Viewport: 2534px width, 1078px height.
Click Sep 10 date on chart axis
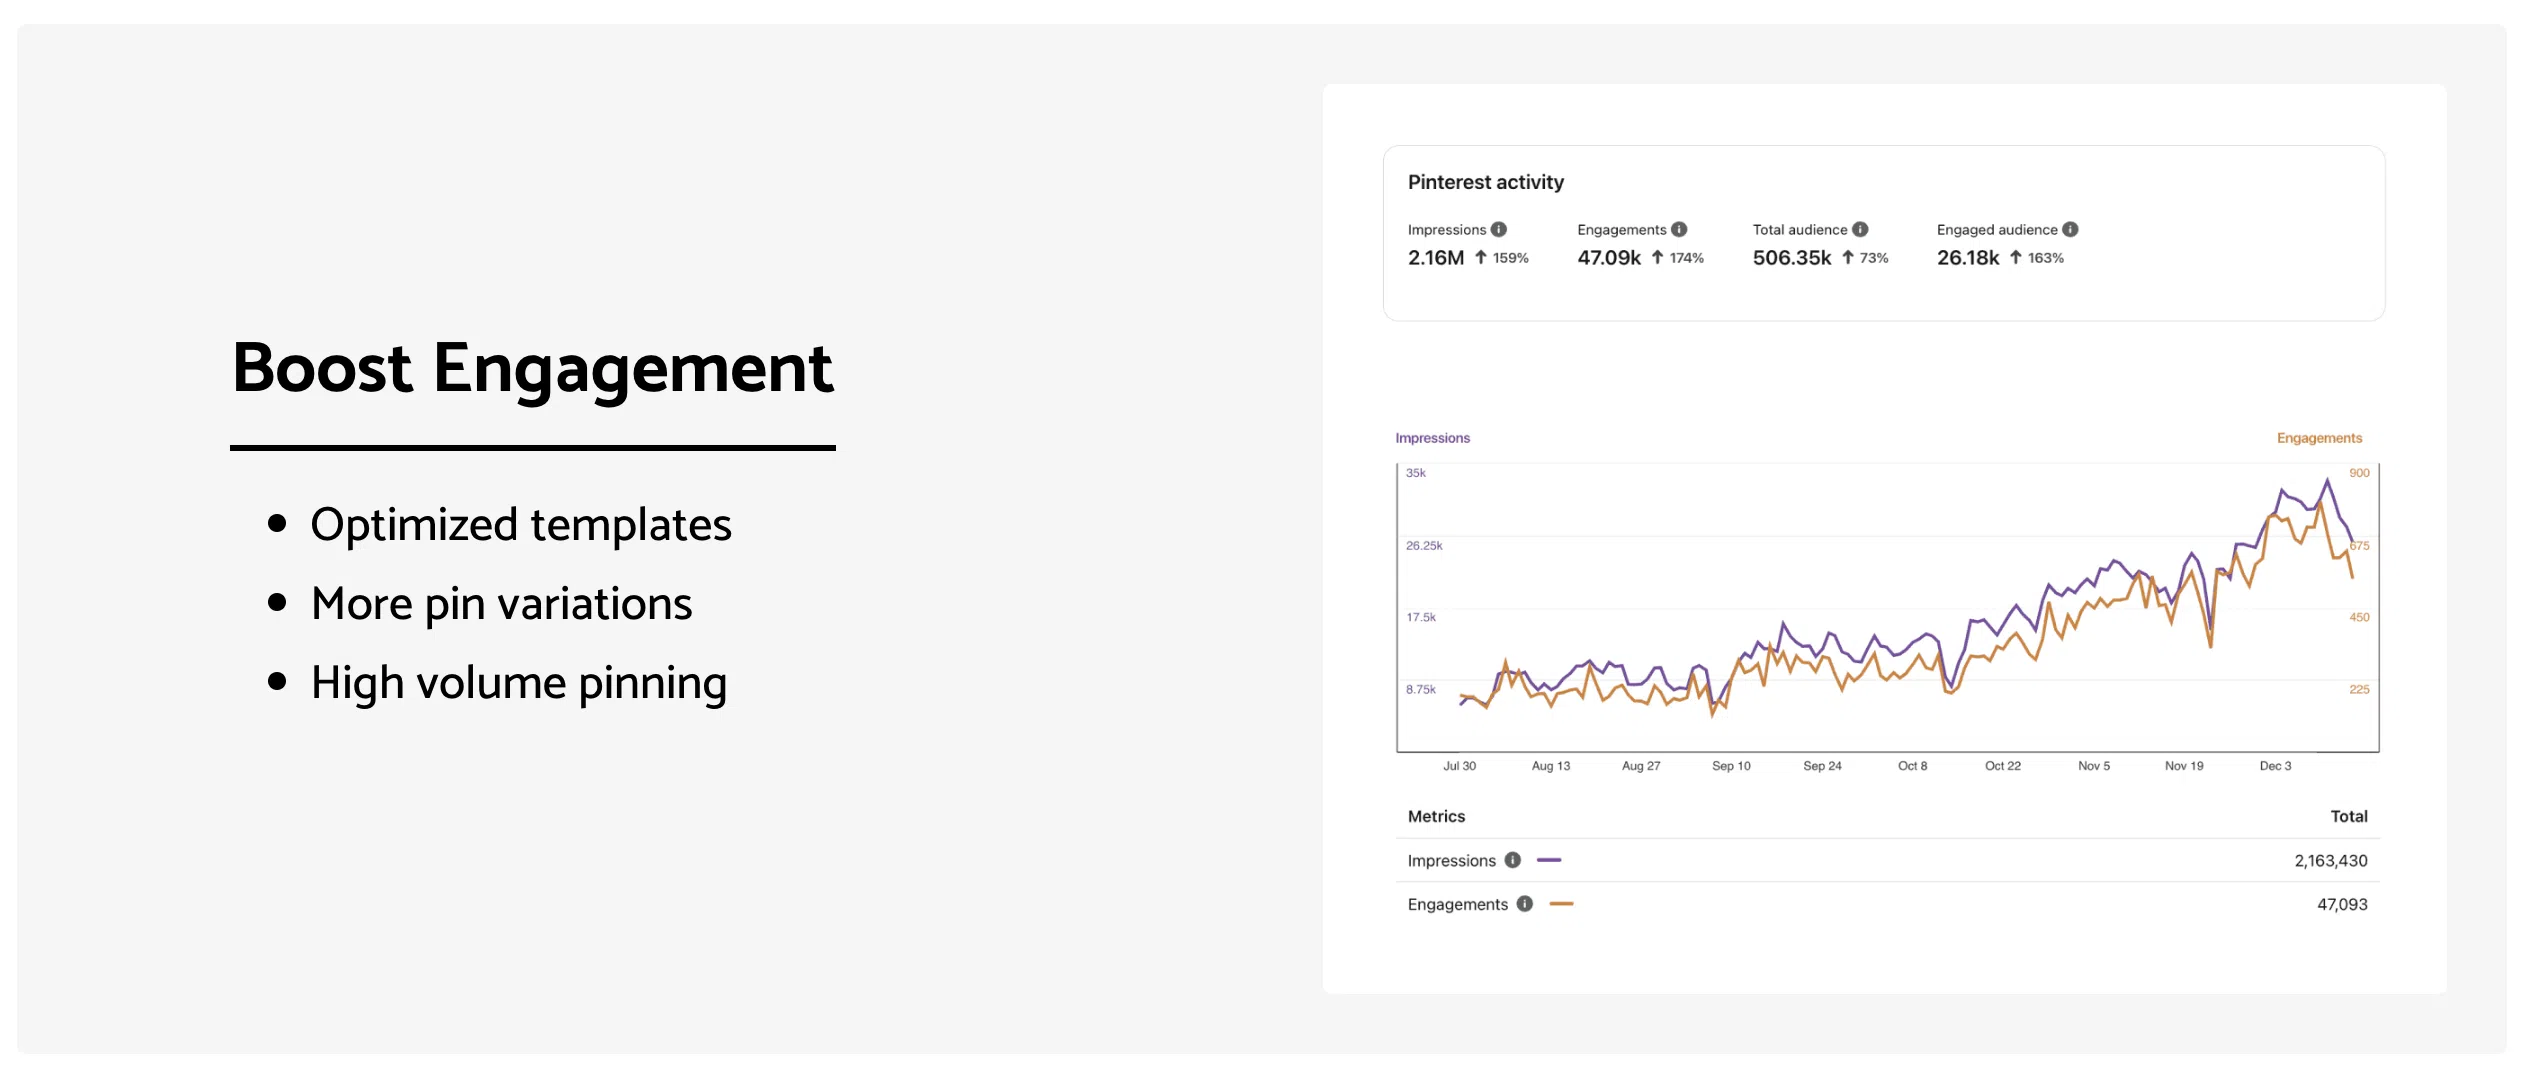(1731, 766)
